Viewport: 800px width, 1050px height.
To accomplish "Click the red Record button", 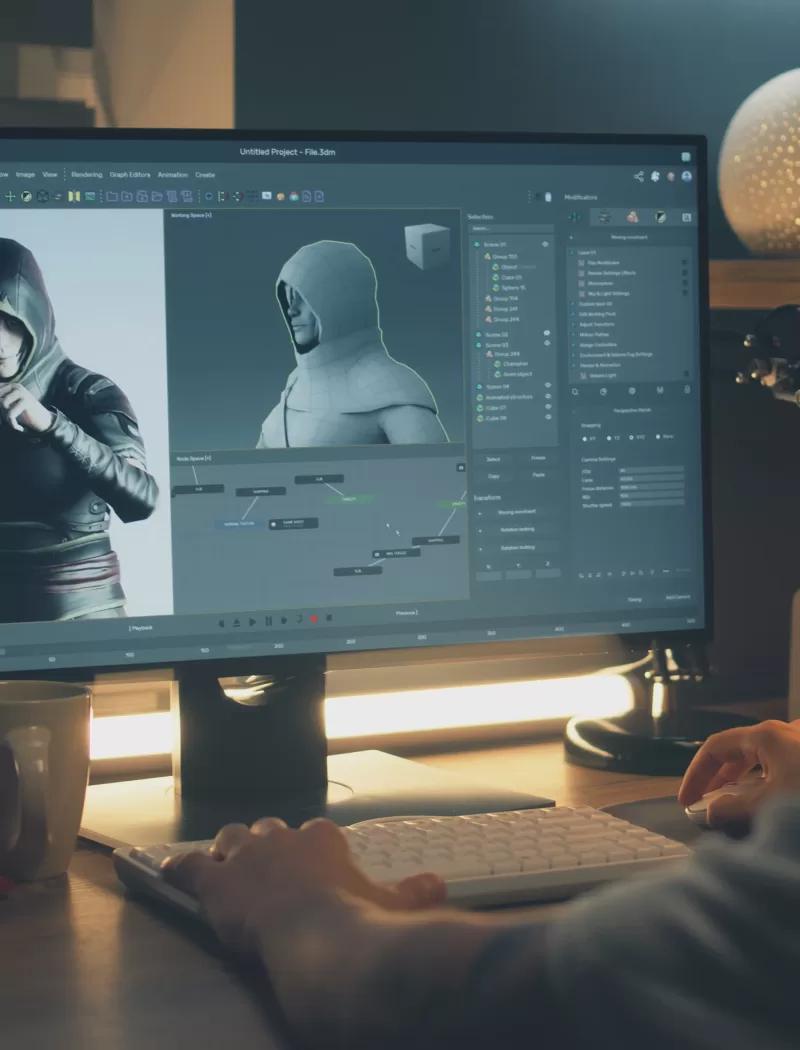I will pyautogui.click(x=313, y=619).
